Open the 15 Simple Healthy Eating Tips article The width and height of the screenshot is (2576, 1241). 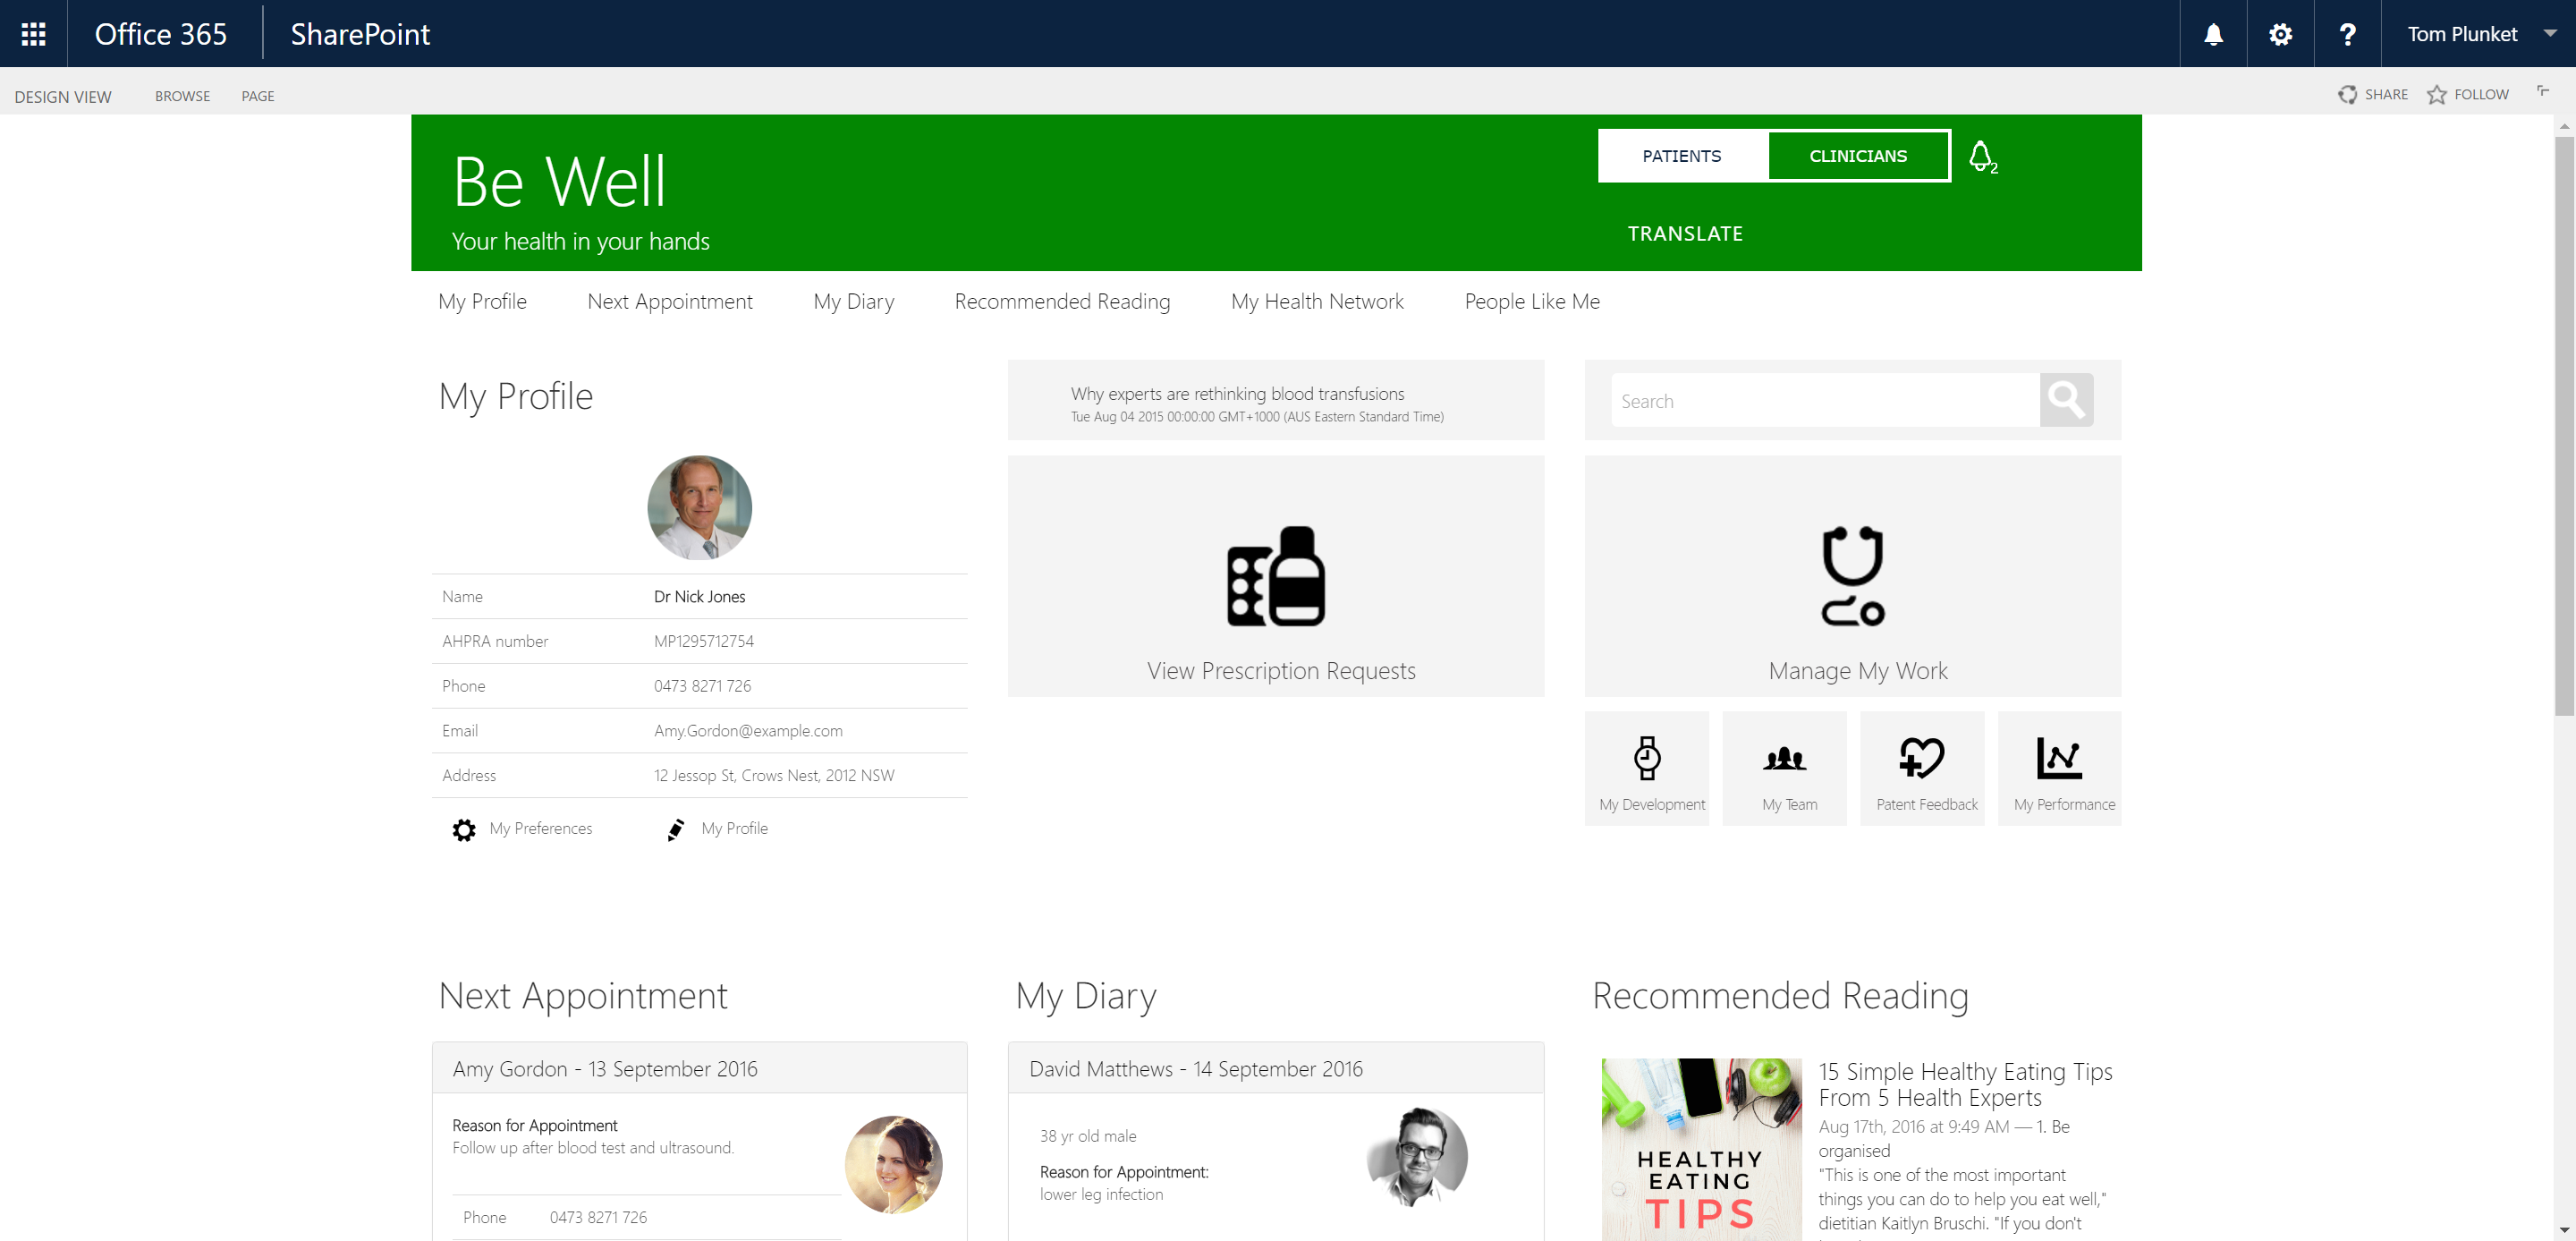(1965, 1084)
